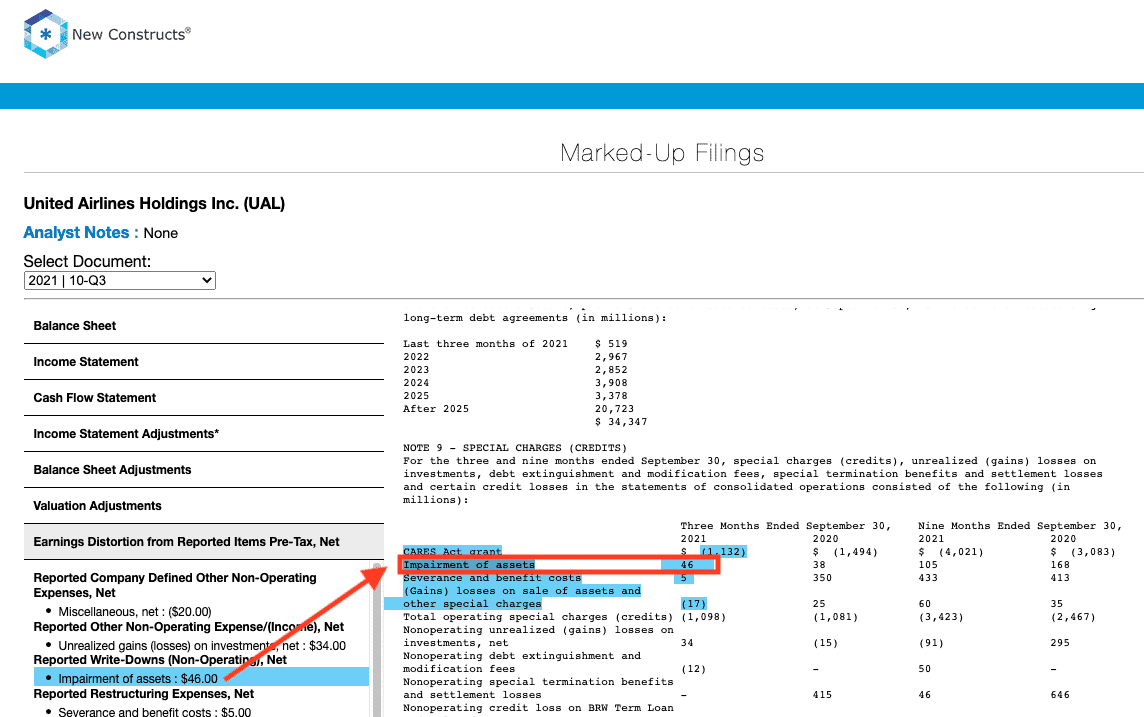The width and height of the screenshot is (1144, 717).
Task: Click highlighted Impairment of assets filing row
Action: (x=558, y=565)
